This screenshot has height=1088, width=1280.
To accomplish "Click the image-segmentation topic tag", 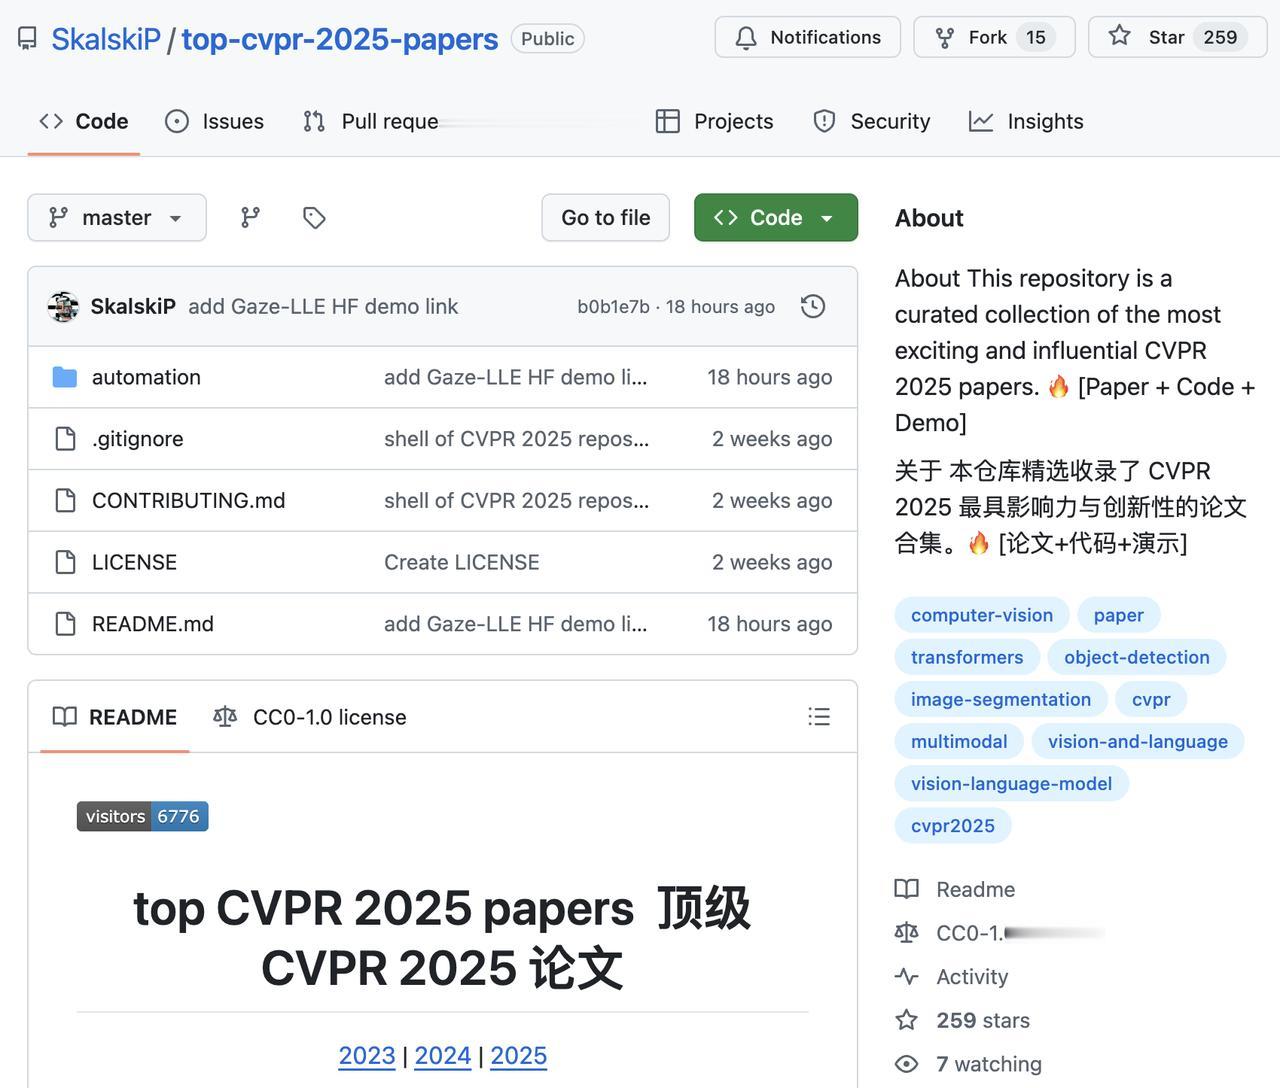I will pos(1001,699).
